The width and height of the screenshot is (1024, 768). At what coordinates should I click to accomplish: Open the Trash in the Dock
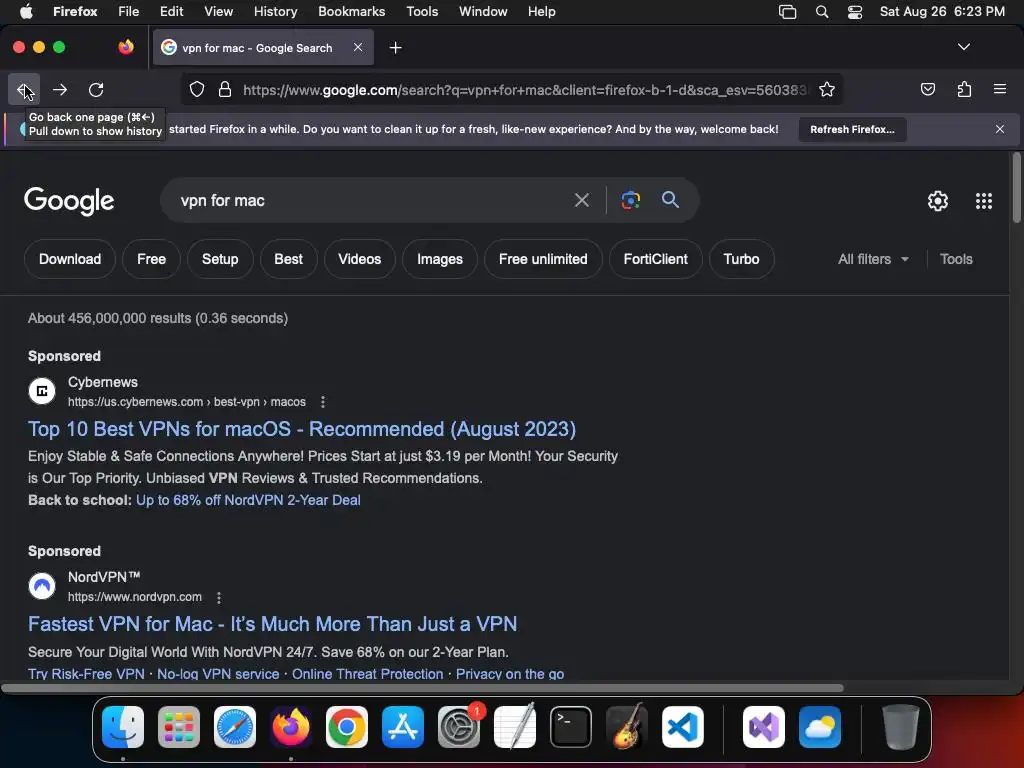901,726
